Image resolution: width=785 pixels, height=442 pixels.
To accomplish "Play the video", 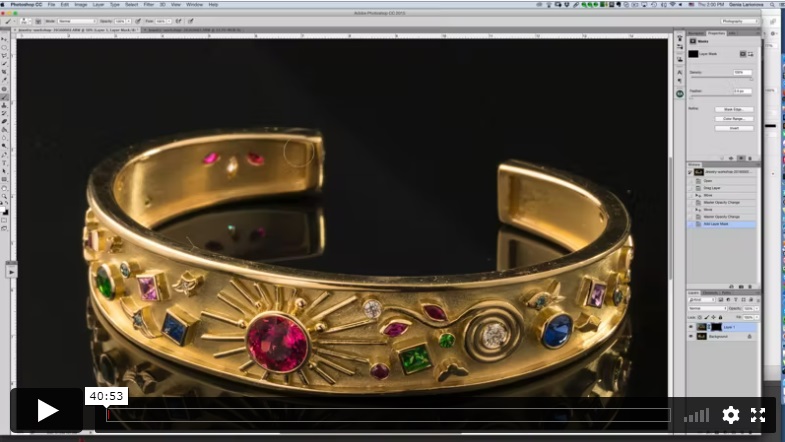I will pos(47,410).
